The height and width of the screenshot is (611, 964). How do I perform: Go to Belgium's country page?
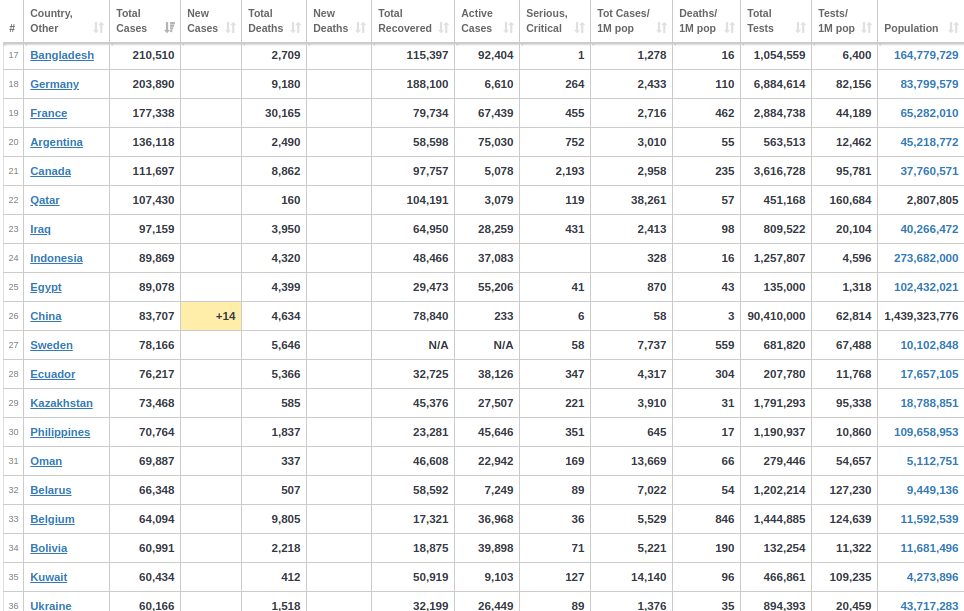tap(52, 519)
